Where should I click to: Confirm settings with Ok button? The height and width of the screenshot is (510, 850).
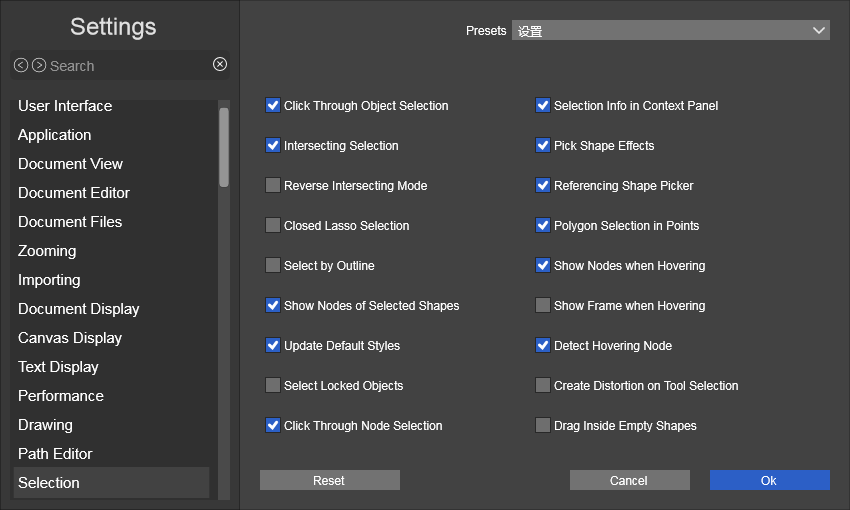coord(769,481)
